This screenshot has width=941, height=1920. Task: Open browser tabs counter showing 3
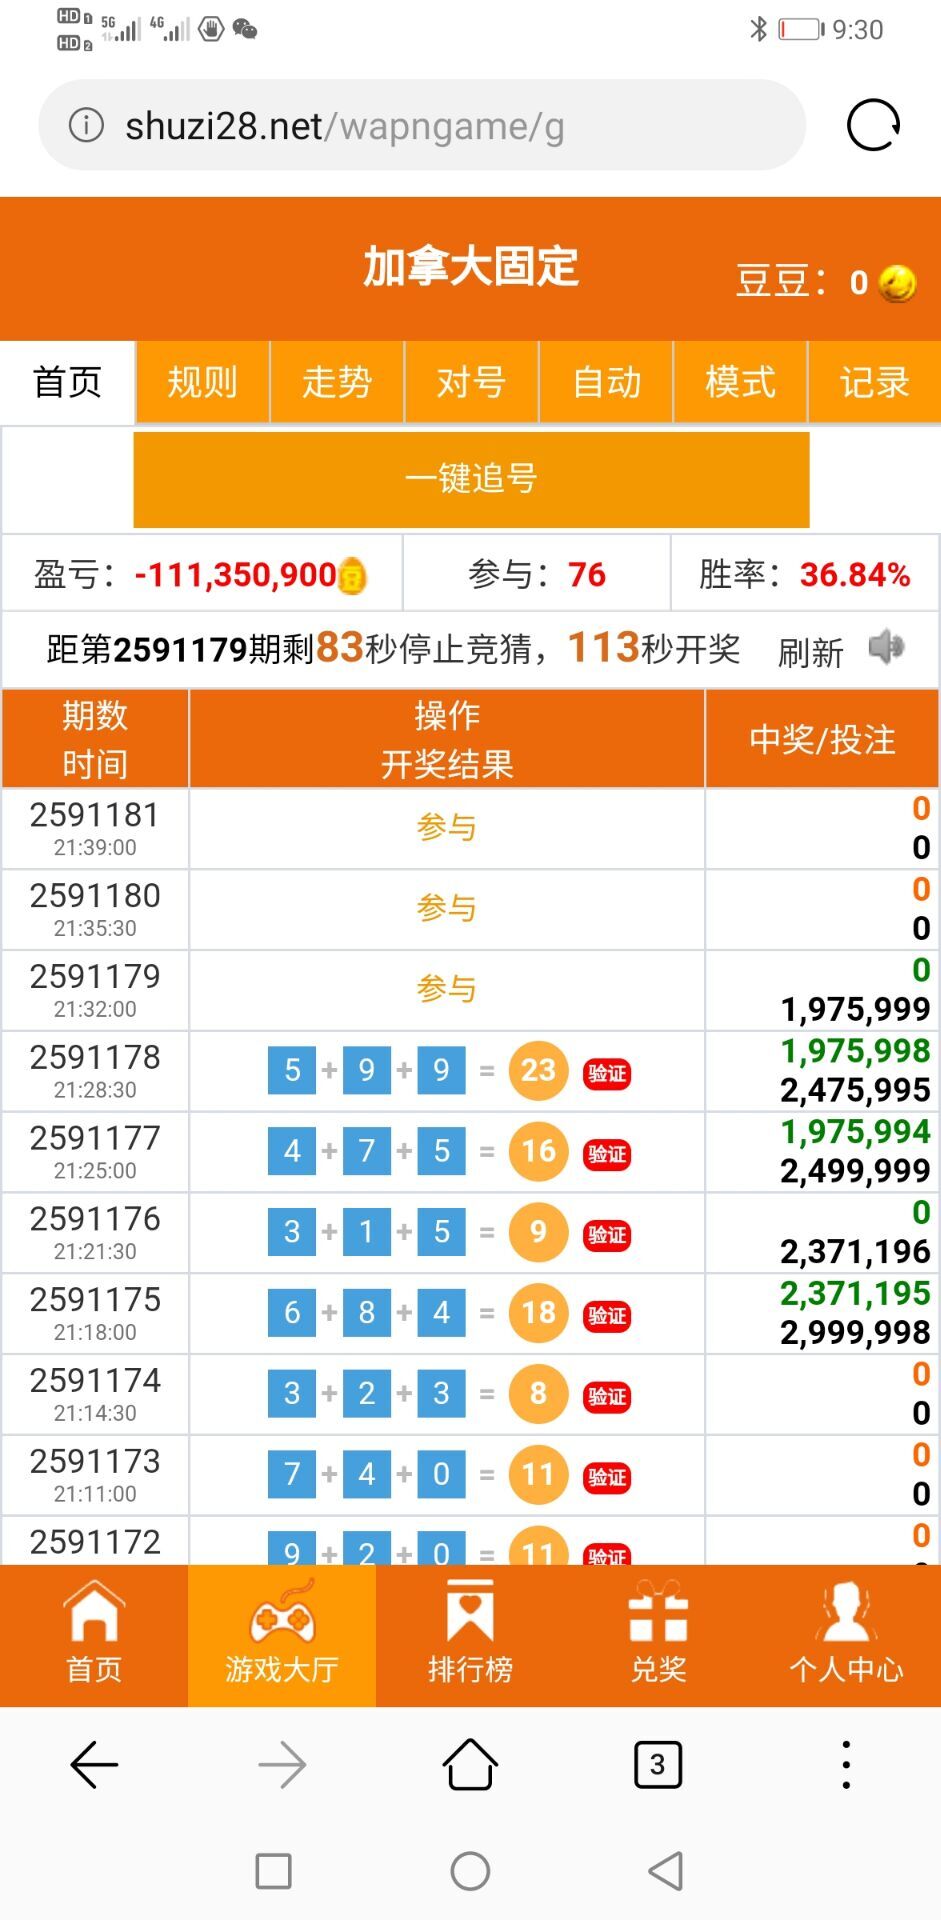click(x=658, y=1765)
